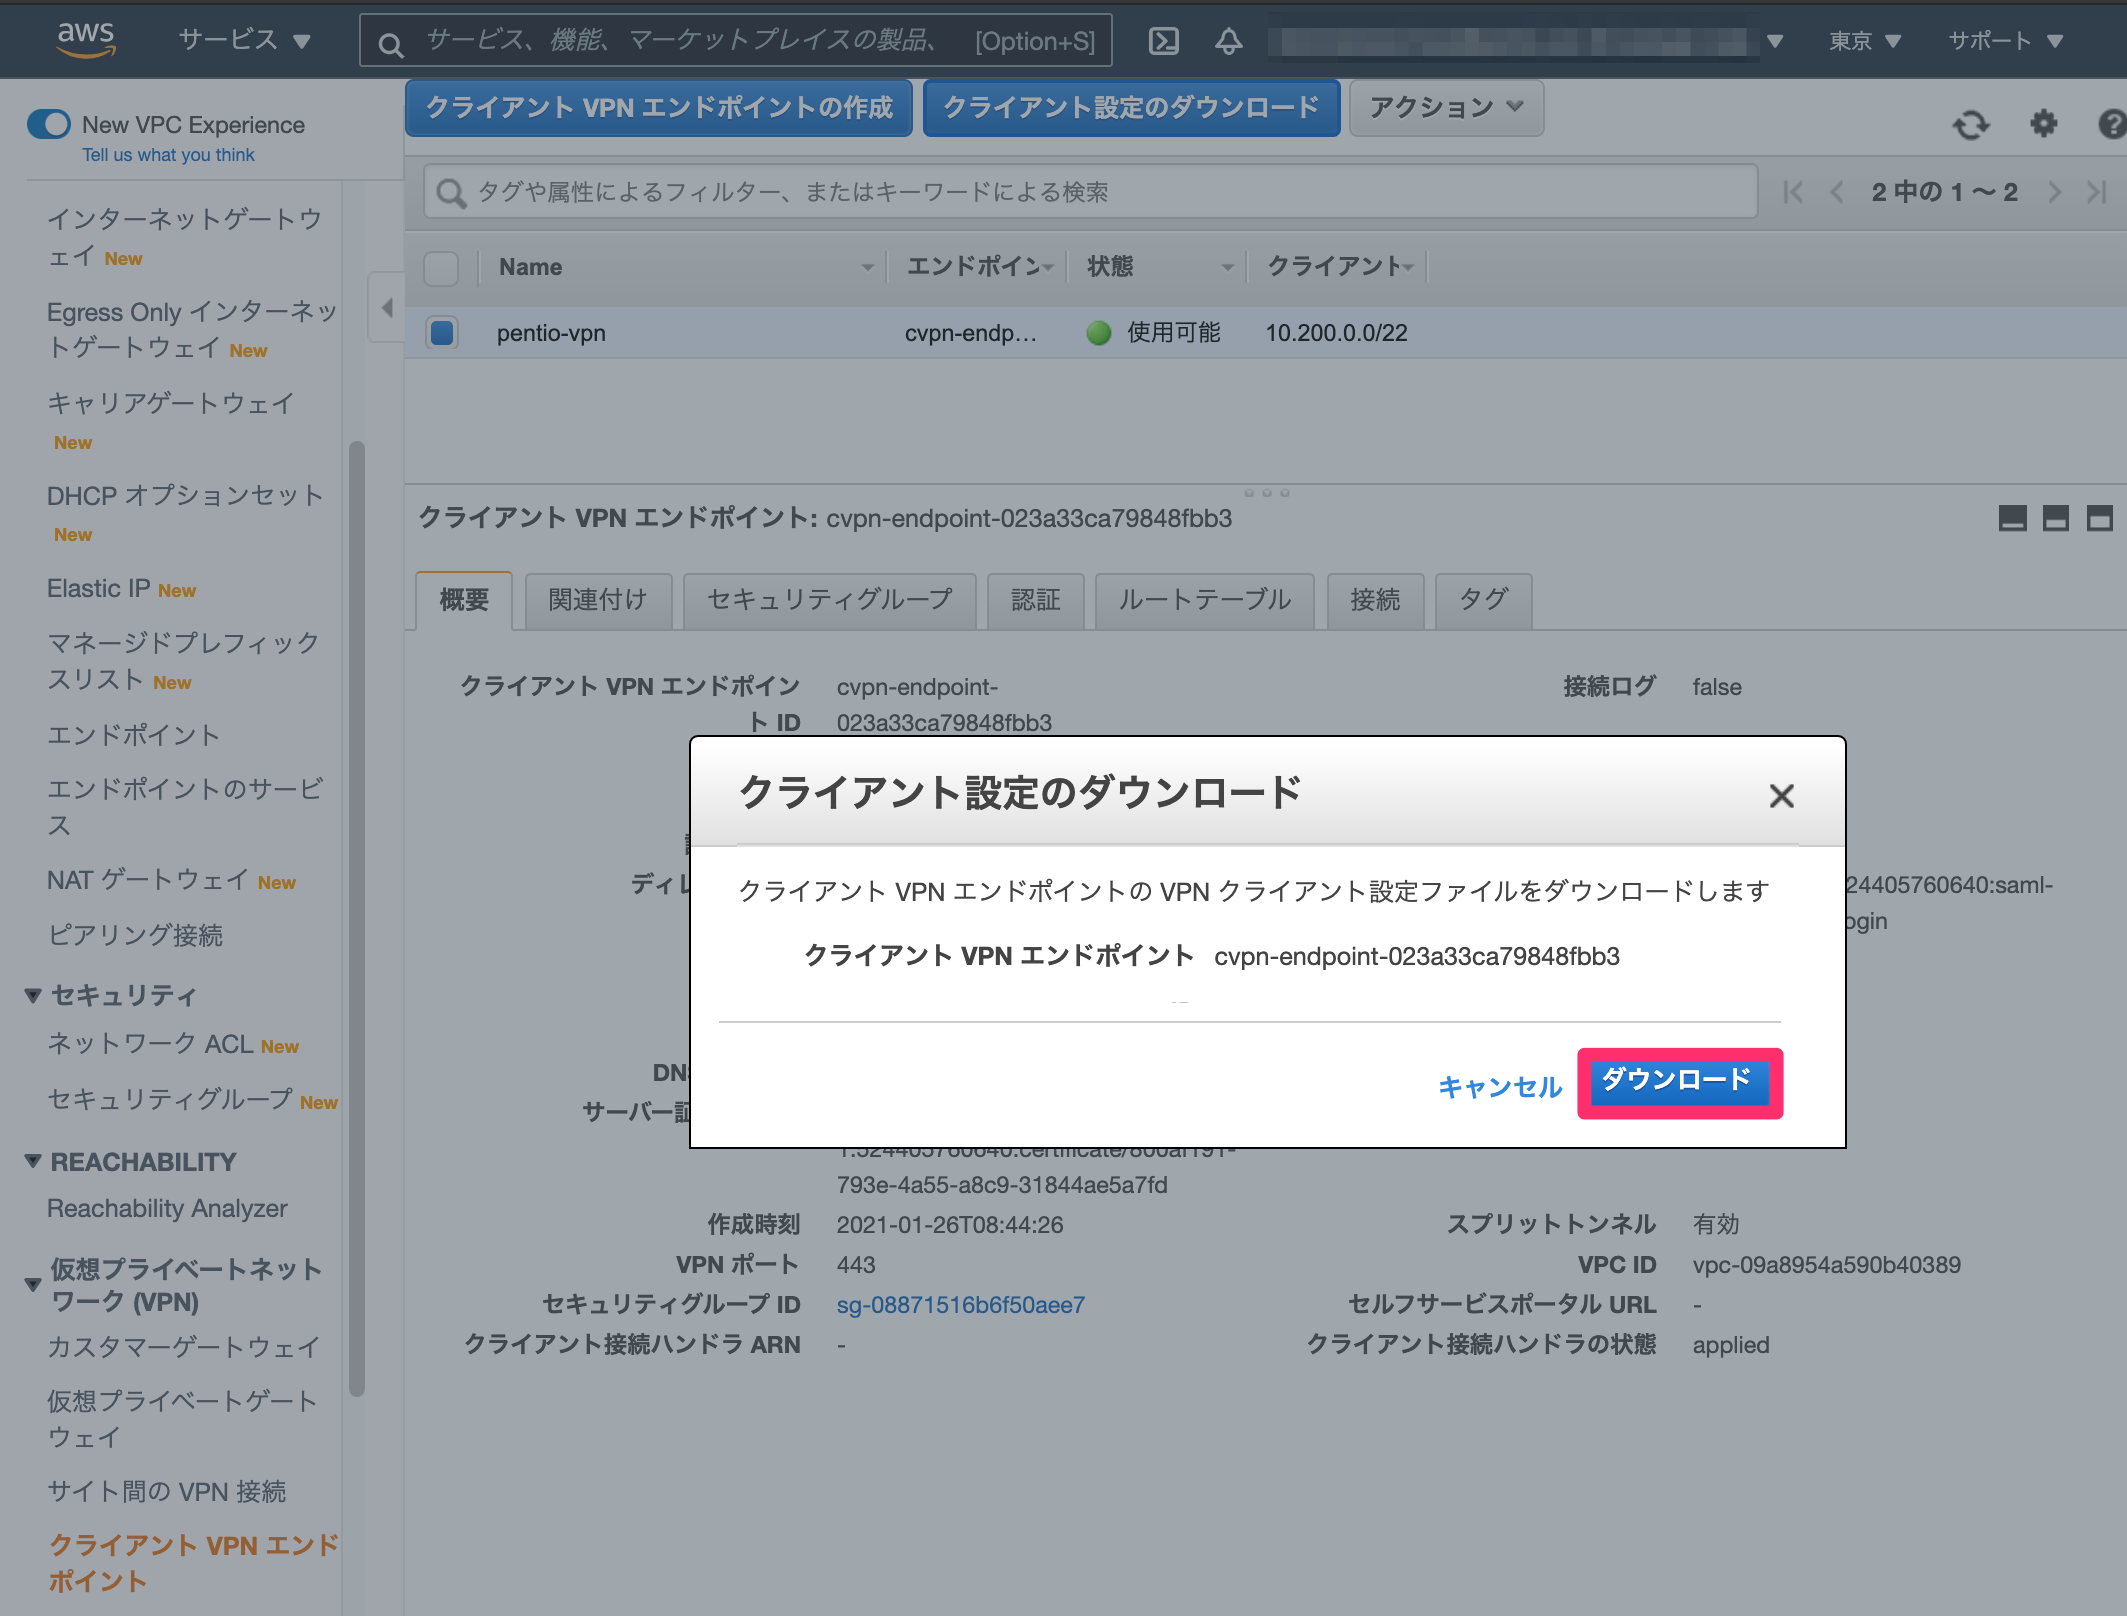Click the ダウンロード button in dialog
Screen dimensions: 2127x1616
[x=1679, y=1081]
